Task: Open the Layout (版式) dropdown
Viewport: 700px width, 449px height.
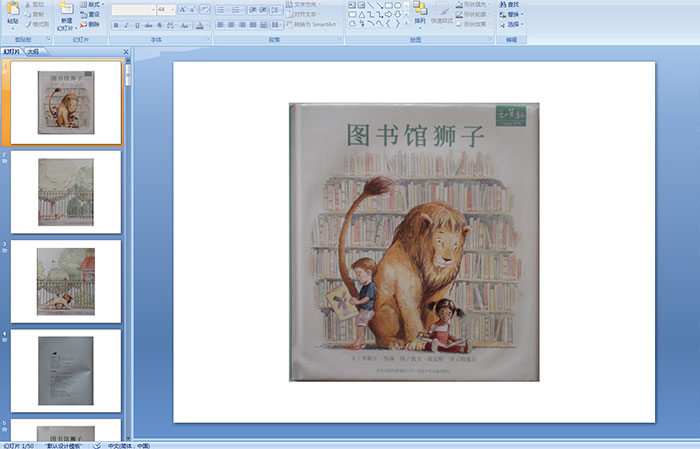Action: [92, 4]
